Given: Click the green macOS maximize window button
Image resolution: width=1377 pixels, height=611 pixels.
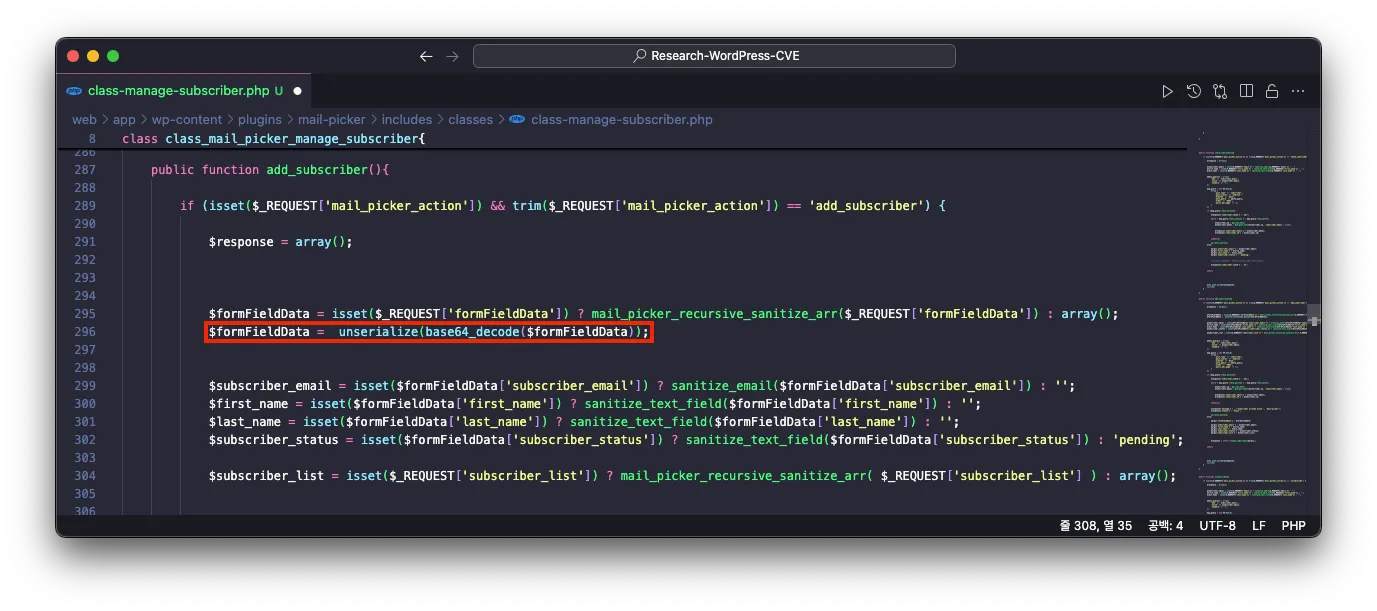Looking at the screenshot, I should pyautogui.click(x=113, y=56).
